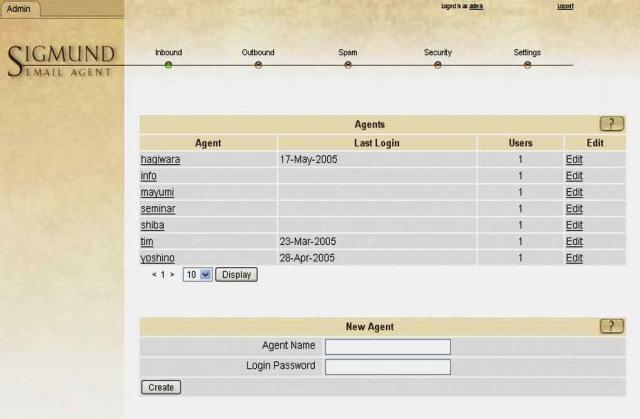Edit the info agent
This screenshot has height=419, width=640.
click(574, 176)
